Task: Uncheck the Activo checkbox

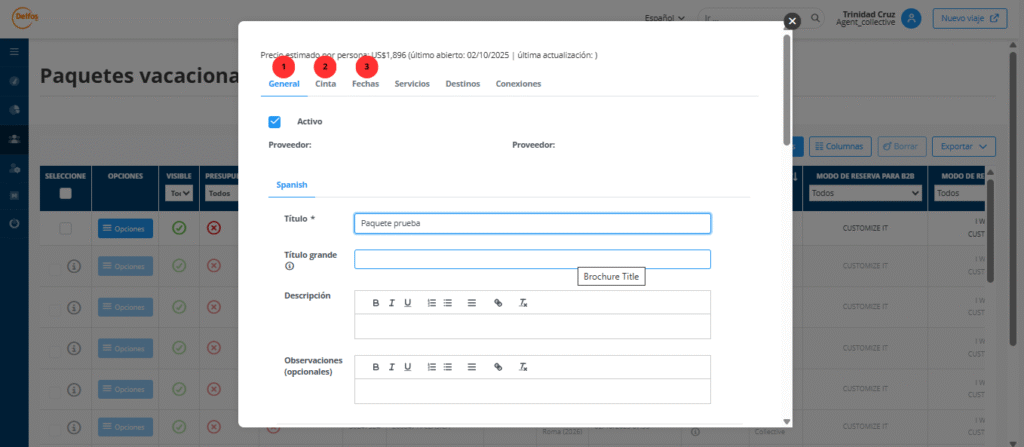Action: click(x=275, y=122)
